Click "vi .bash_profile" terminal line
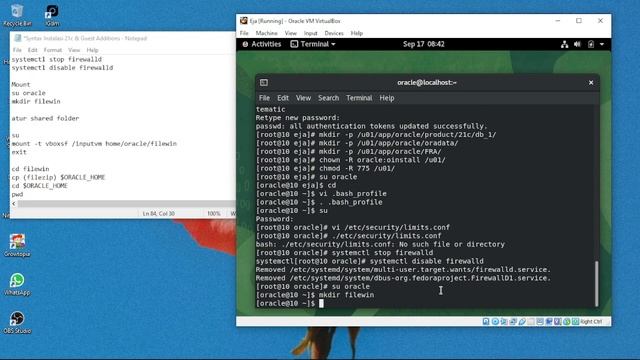The height and width of the screenshot is (360, 640). (x=321, y=193)
